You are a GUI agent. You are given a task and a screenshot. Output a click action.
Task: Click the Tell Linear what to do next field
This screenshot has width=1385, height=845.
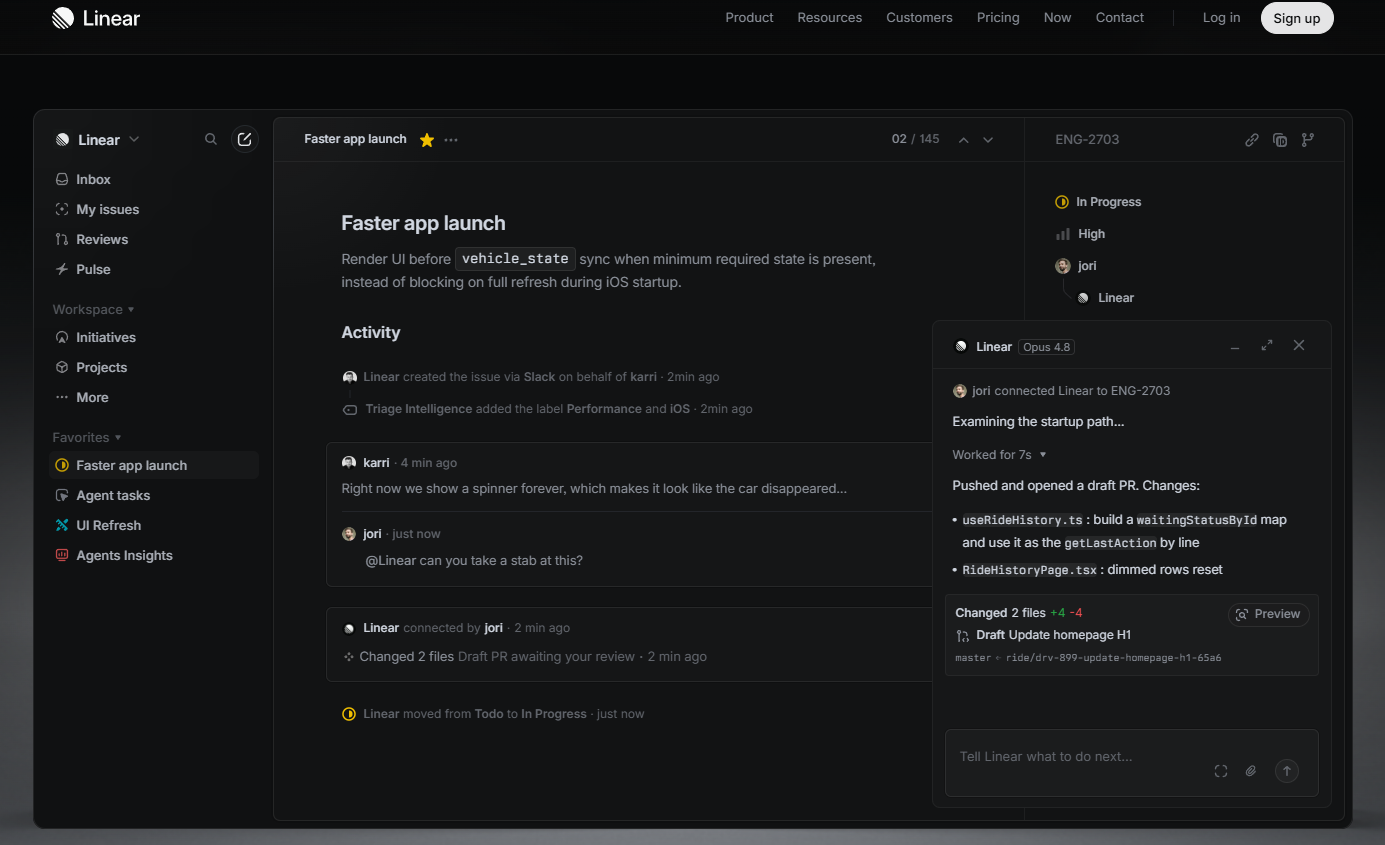[x=1131, y=763]
